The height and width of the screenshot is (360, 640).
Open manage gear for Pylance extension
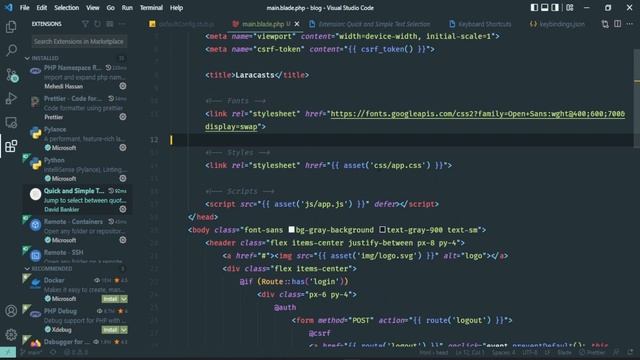coord(122,148)
